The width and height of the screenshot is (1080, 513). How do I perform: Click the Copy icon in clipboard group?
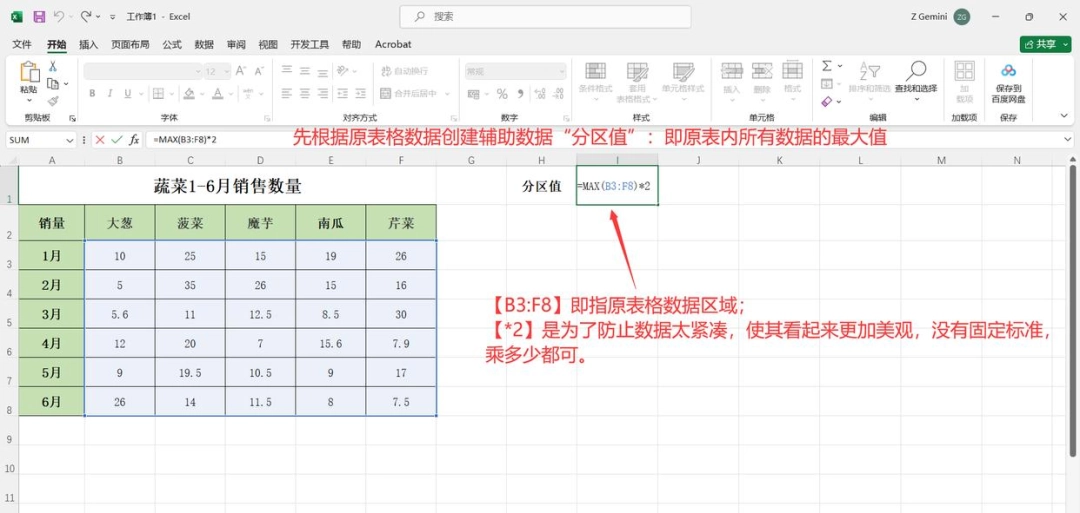[x=53, y=83]
